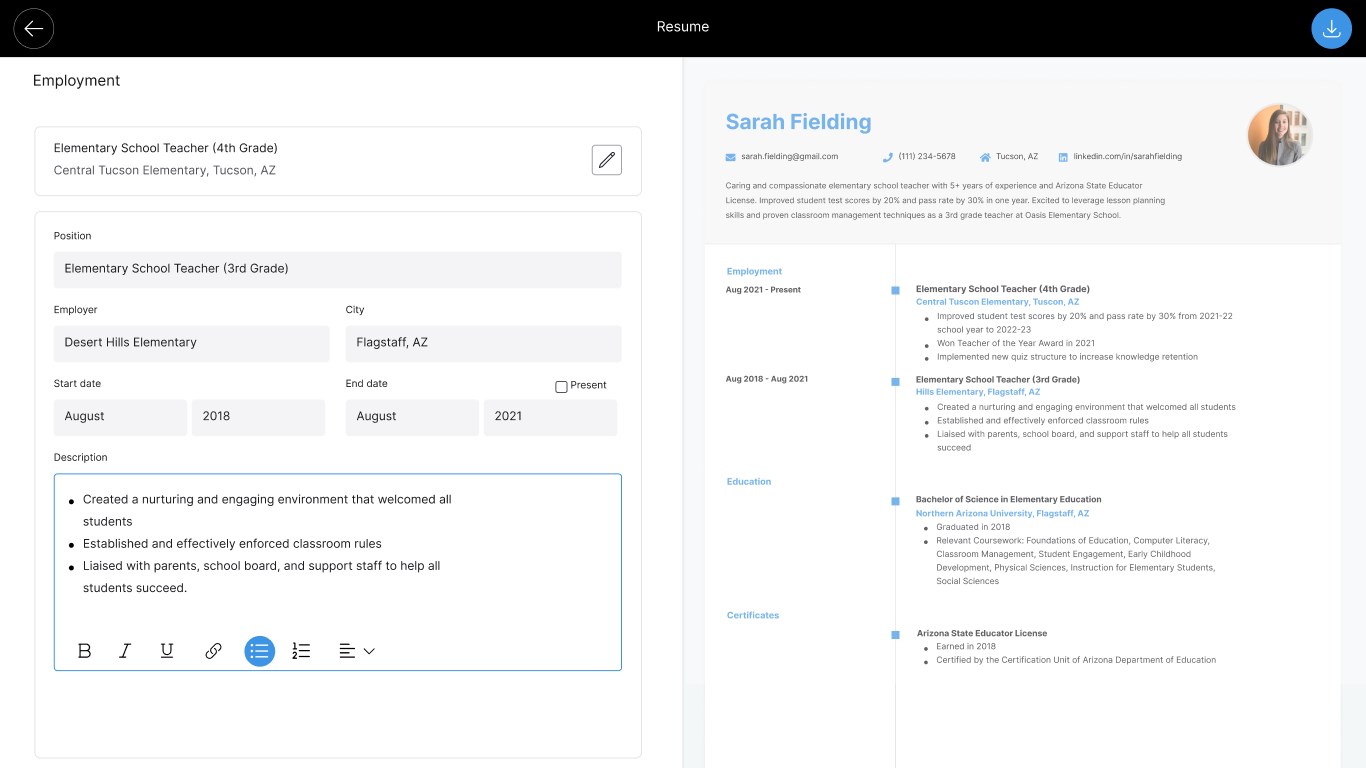Insert a link using chain icon
The width and height of the screenshot is (1366, 768).
213,651
